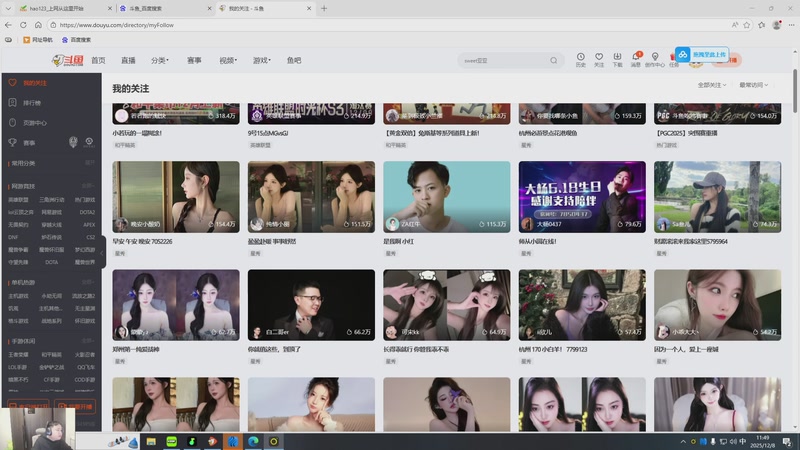Select 我的关注 heart in sidebar
800x450 pixels.
coord(12,83)
